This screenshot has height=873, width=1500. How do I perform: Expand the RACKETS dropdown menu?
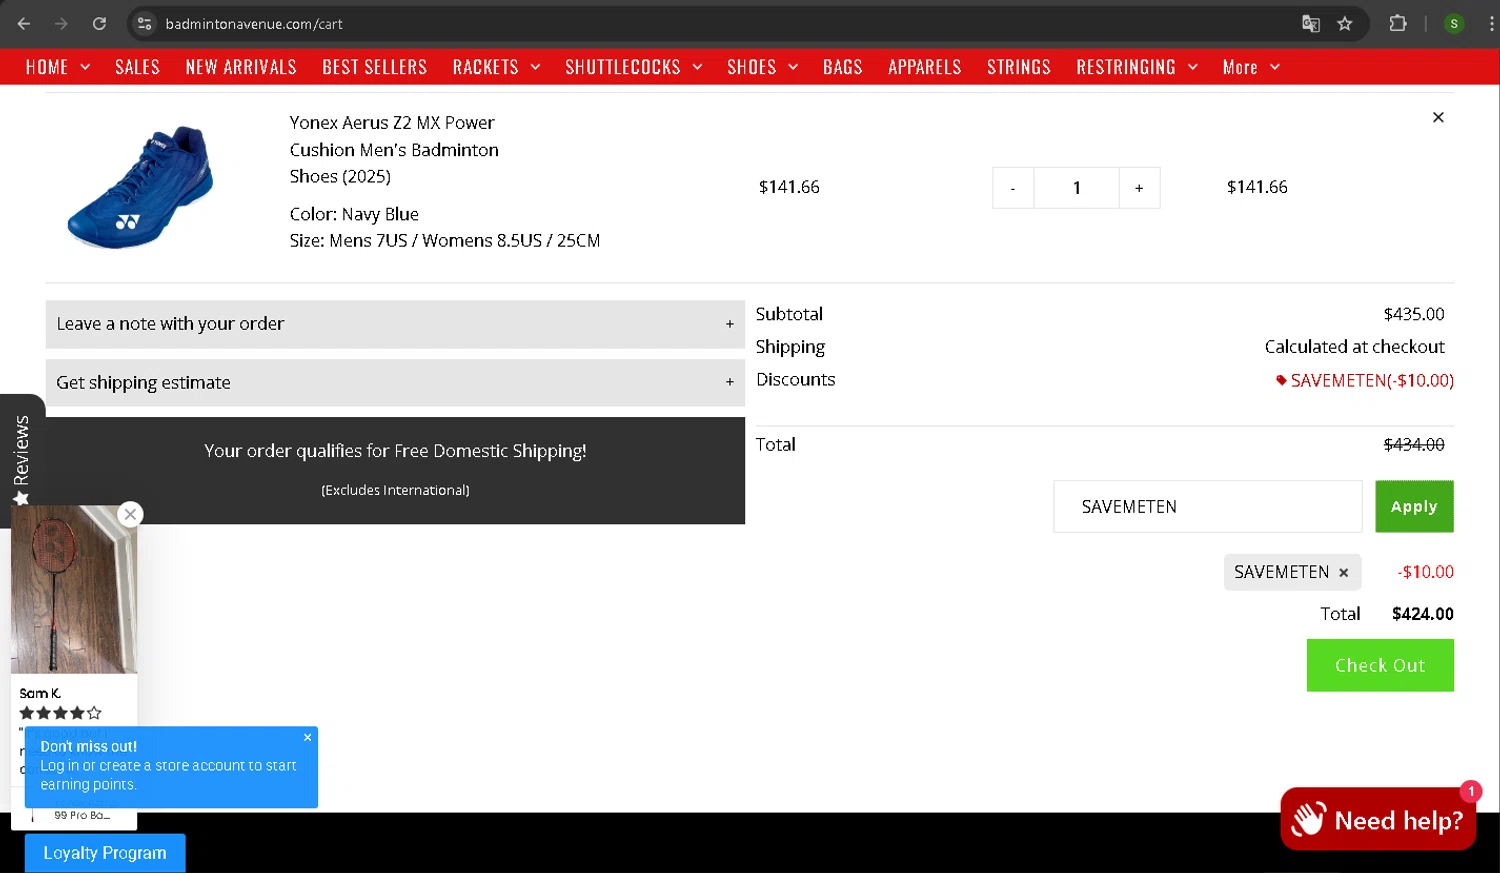(x=496, y=67)
